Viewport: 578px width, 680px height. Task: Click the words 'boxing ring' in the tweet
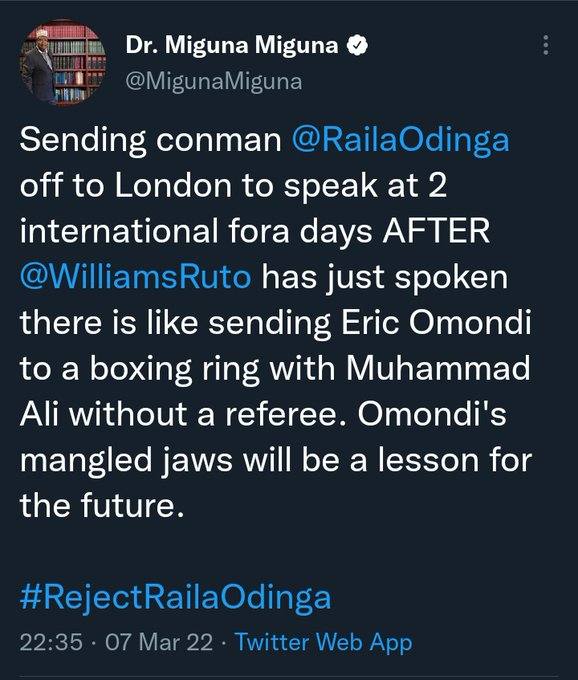pos(174,369)
